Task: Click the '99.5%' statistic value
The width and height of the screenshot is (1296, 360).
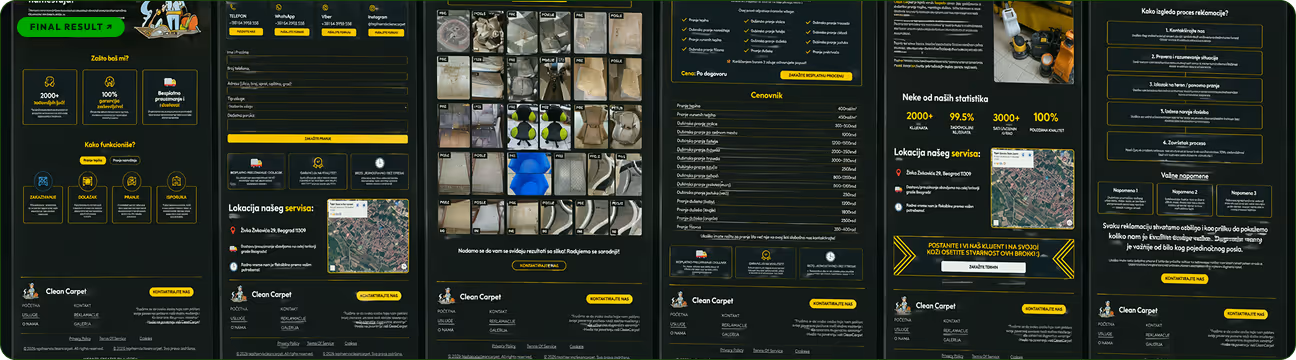Action: tap(962, 117)
